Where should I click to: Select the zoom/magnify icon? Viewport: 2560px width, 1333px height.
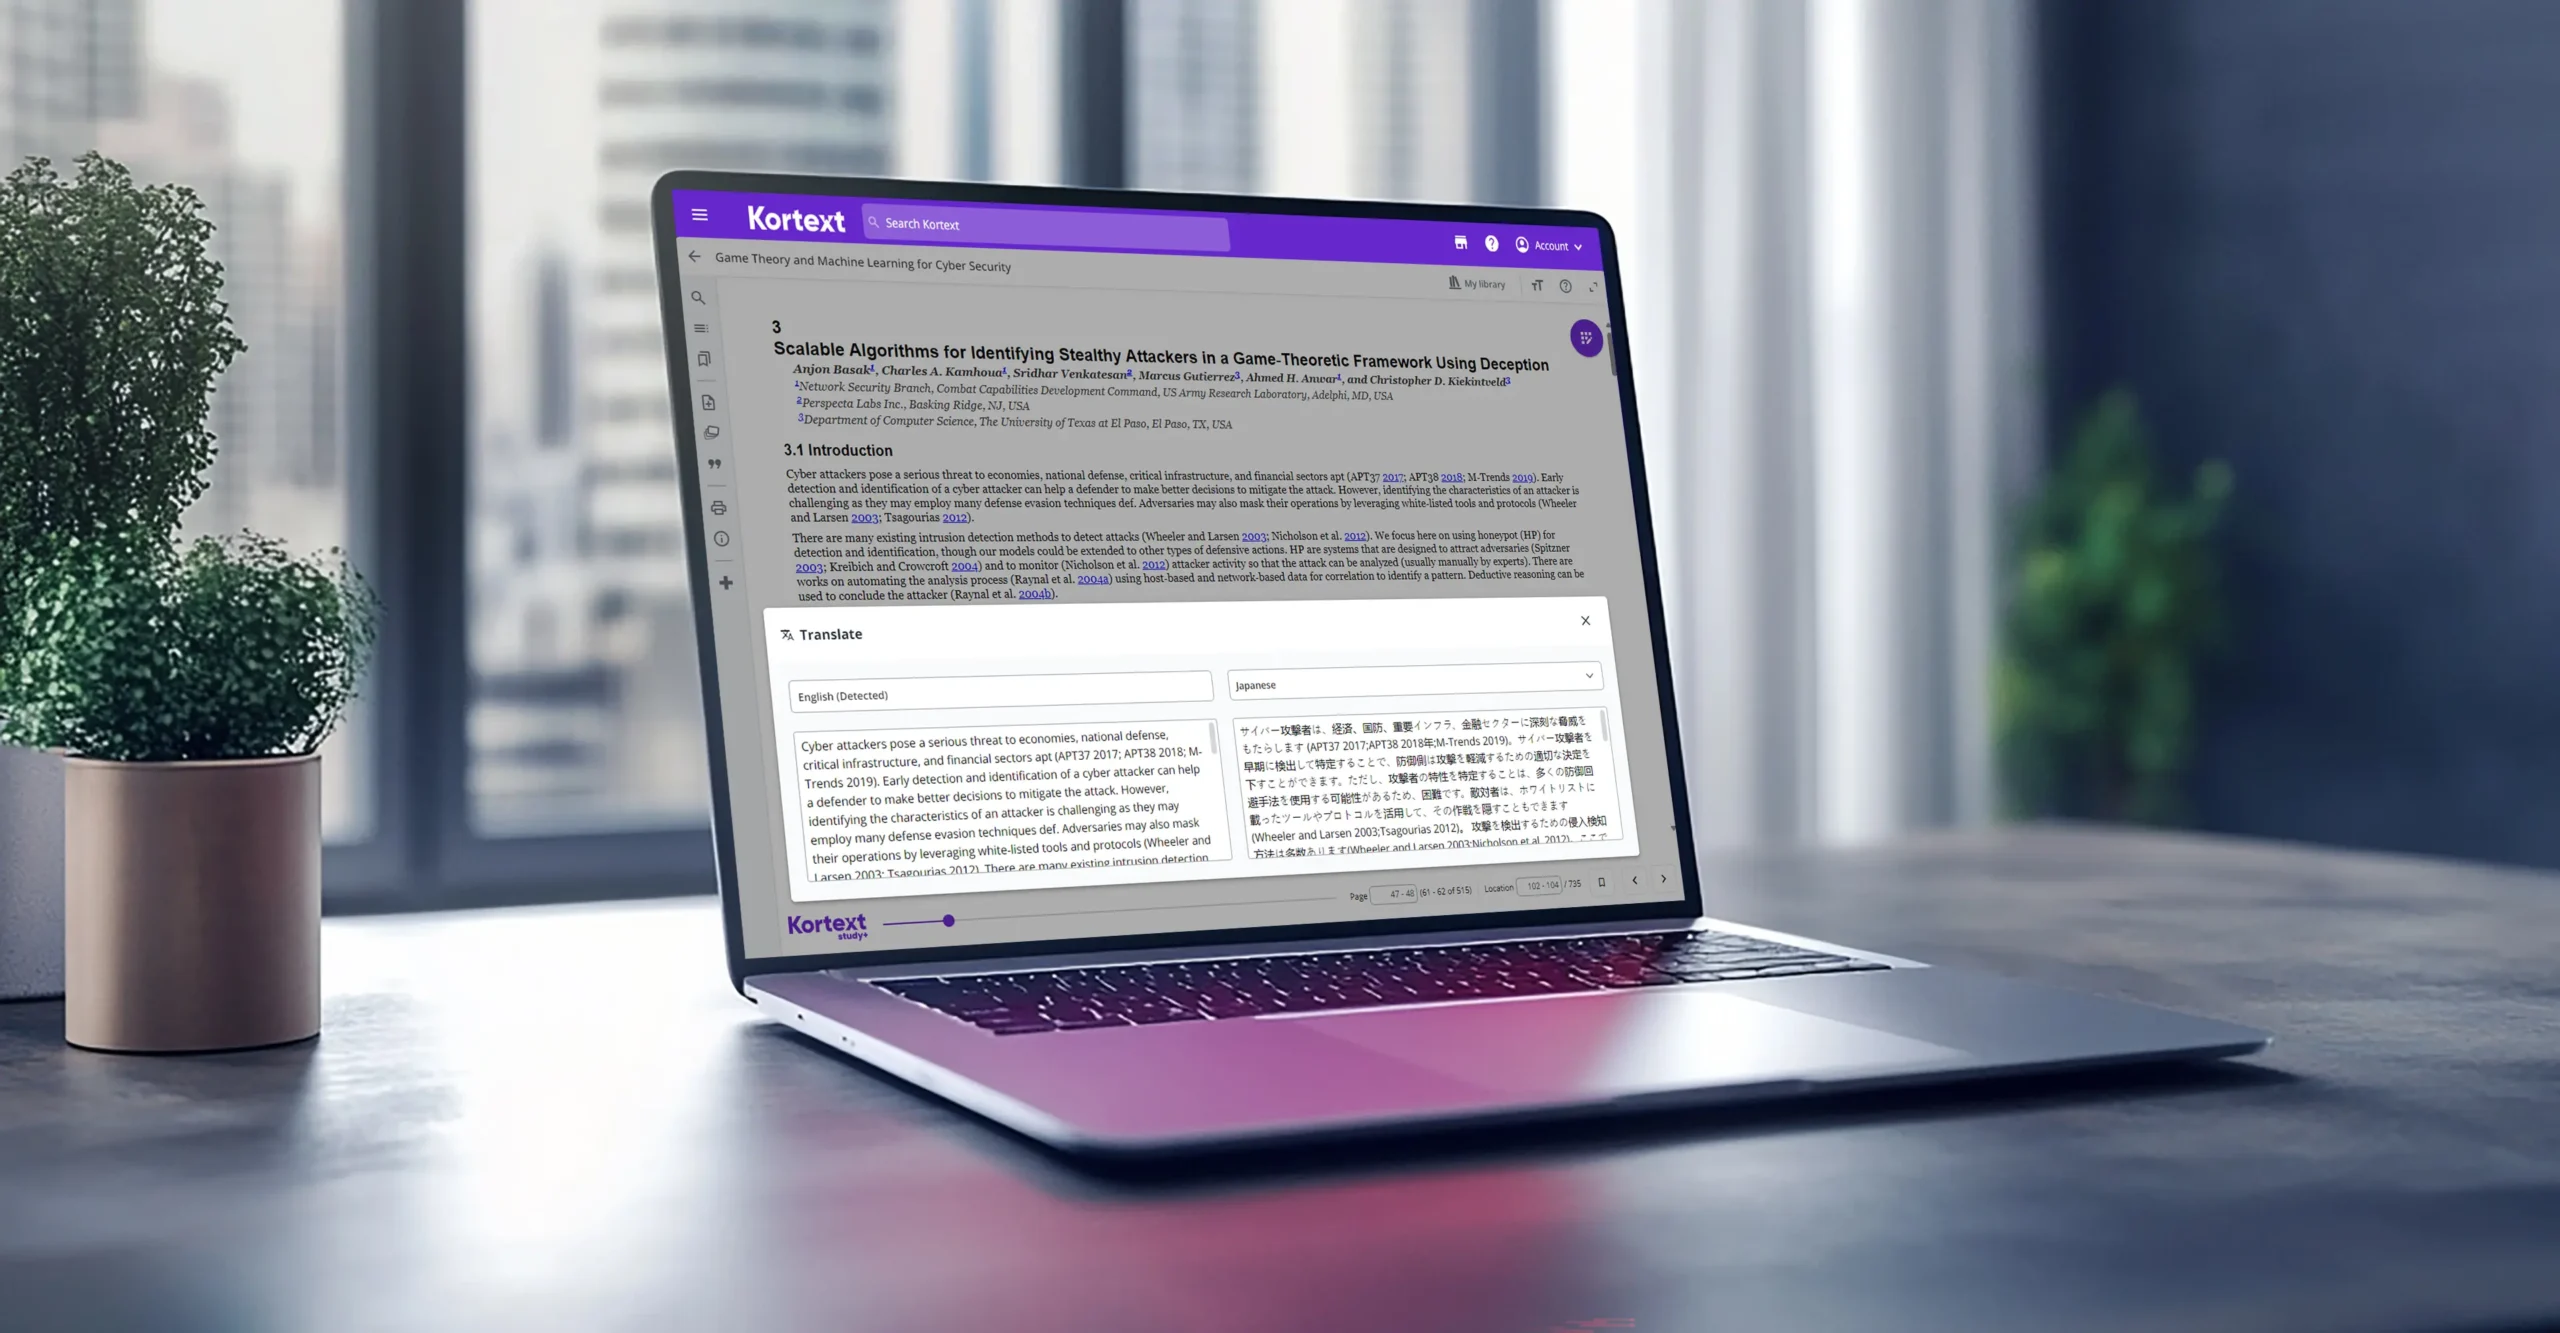click(x=699, y=296)
